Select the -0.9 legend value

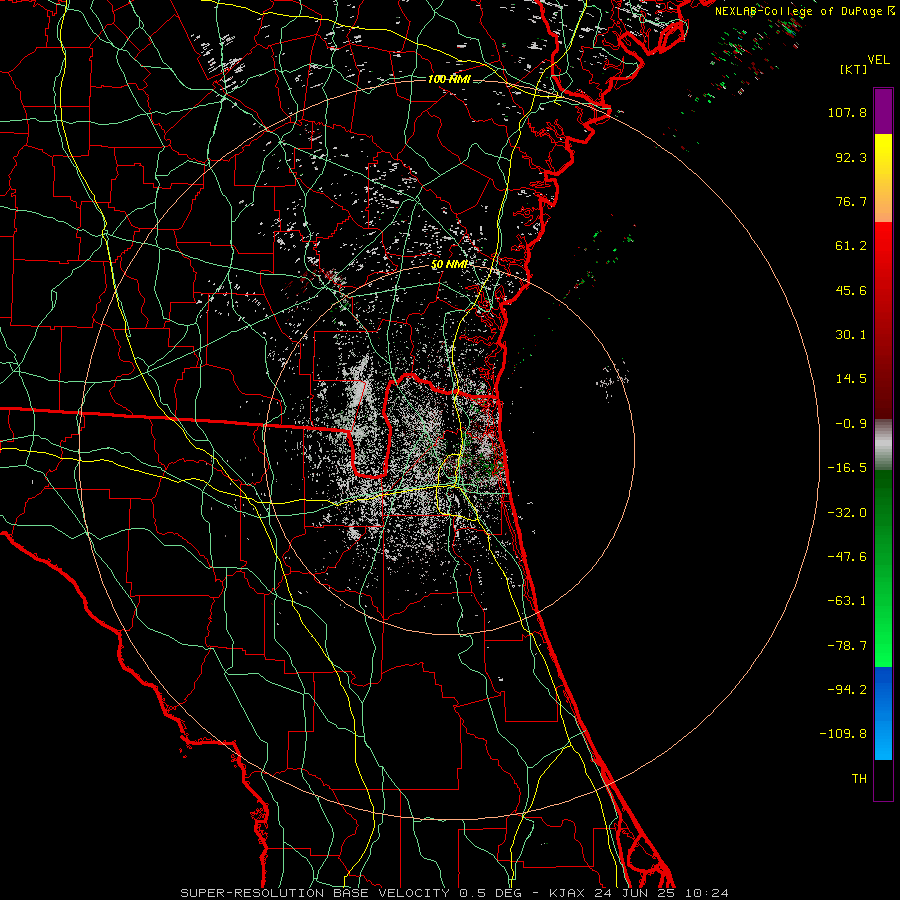[851, 424]
